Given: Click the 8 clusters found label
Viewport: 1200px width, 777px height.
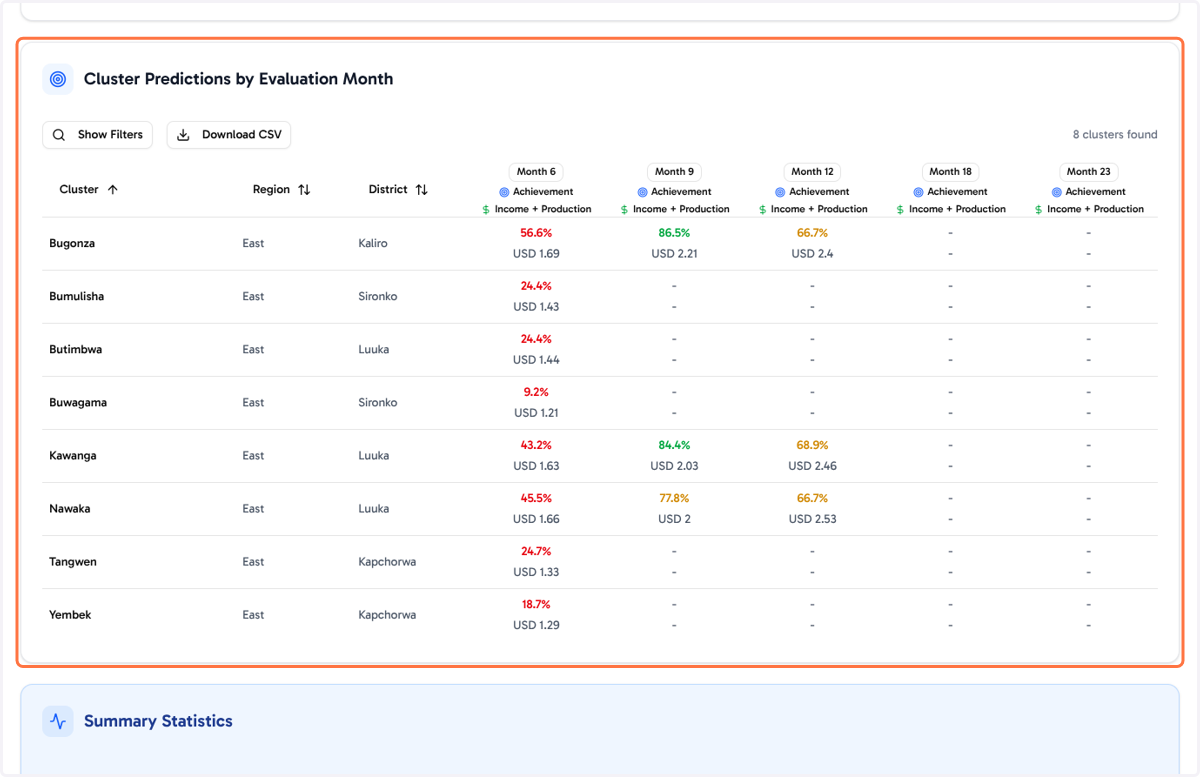Looking at the screenshot, I should pyautogui.click(x=1115, y=135).
